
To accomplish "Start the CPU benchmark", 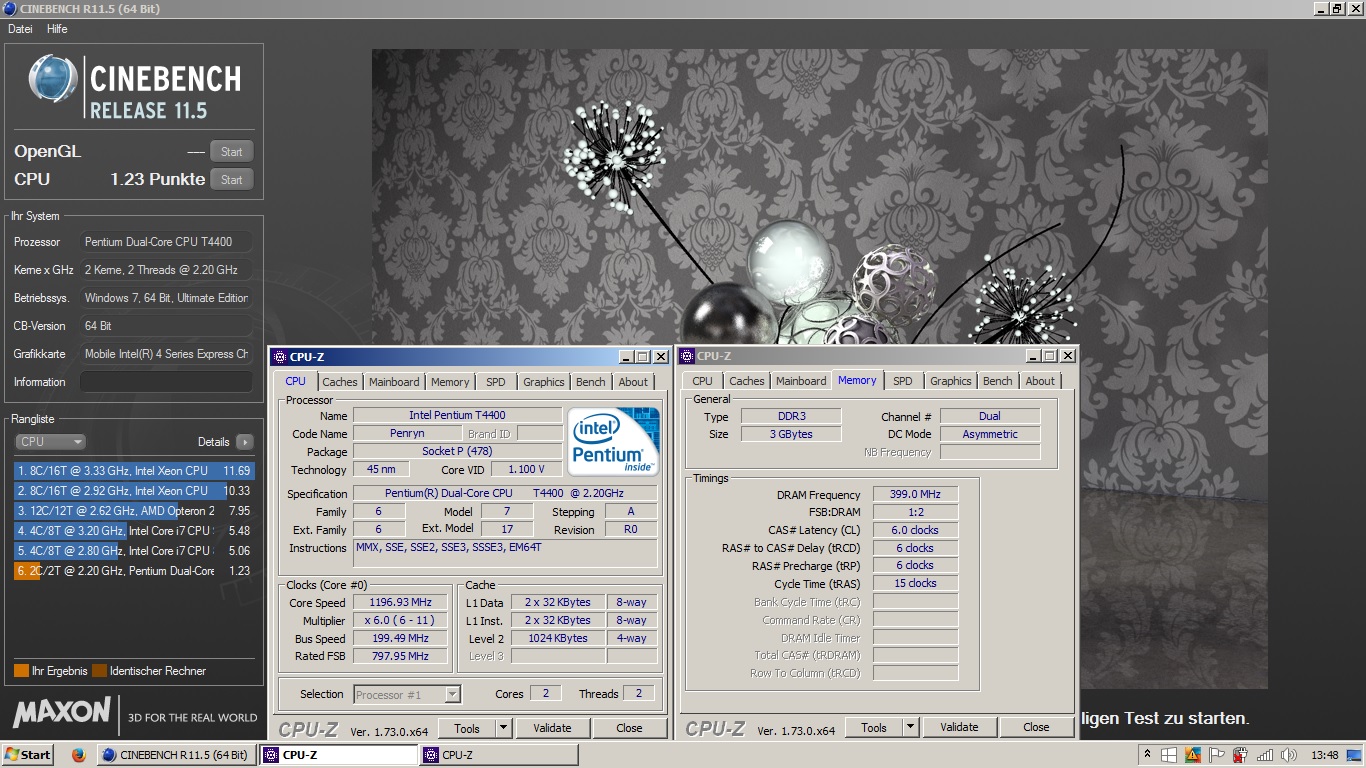I will (231, 180).
